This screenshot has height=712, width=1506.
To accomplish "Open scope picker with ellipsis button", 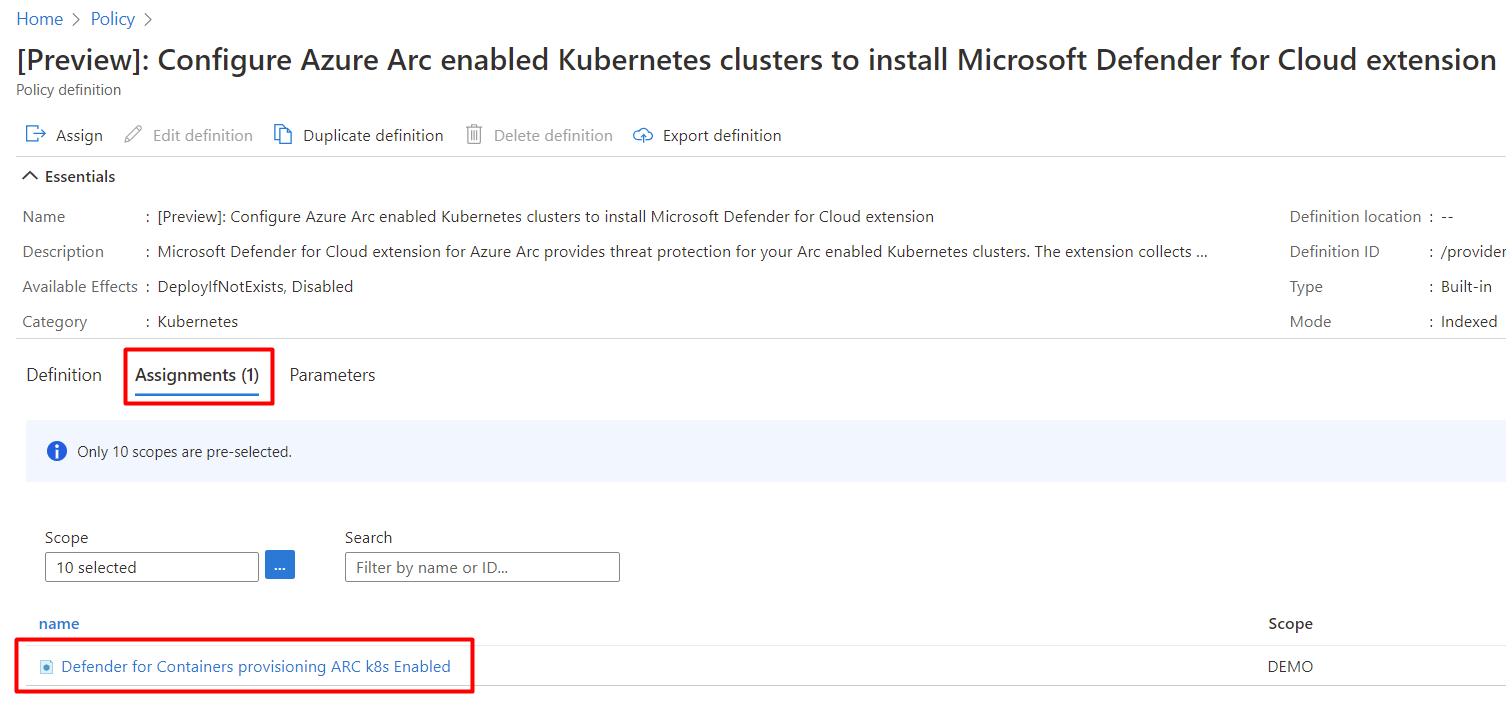I will 280,567.
